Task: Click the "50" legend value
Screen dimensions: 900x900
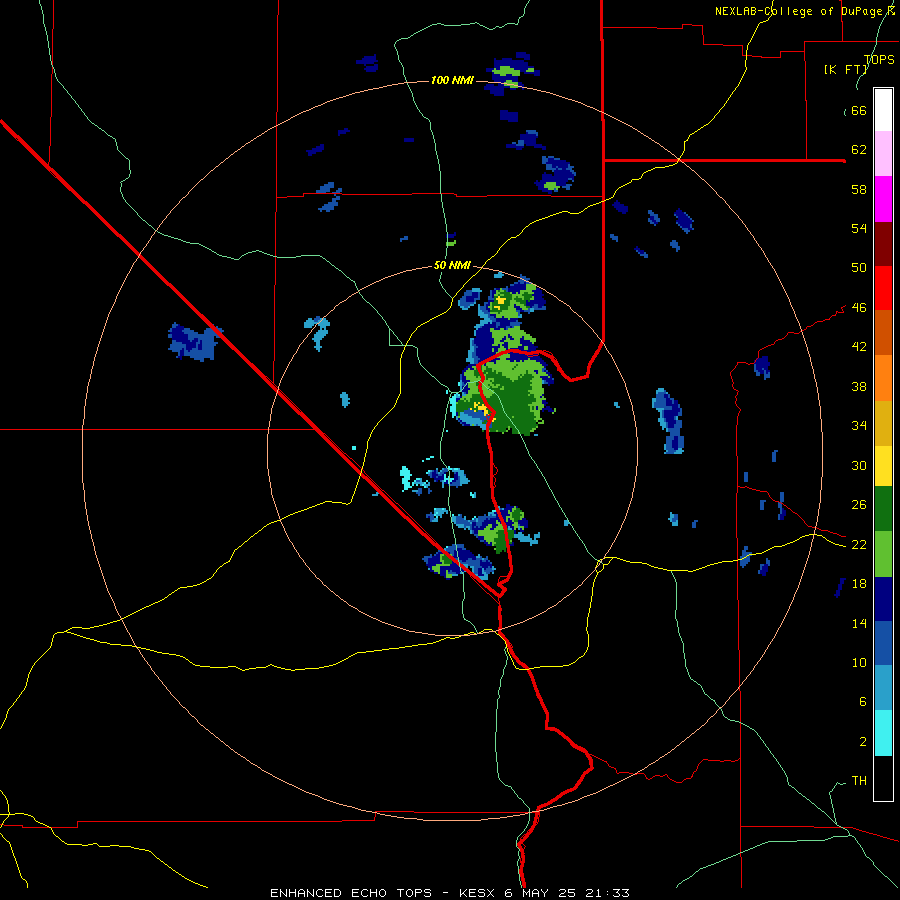Action: click(859, 268)
